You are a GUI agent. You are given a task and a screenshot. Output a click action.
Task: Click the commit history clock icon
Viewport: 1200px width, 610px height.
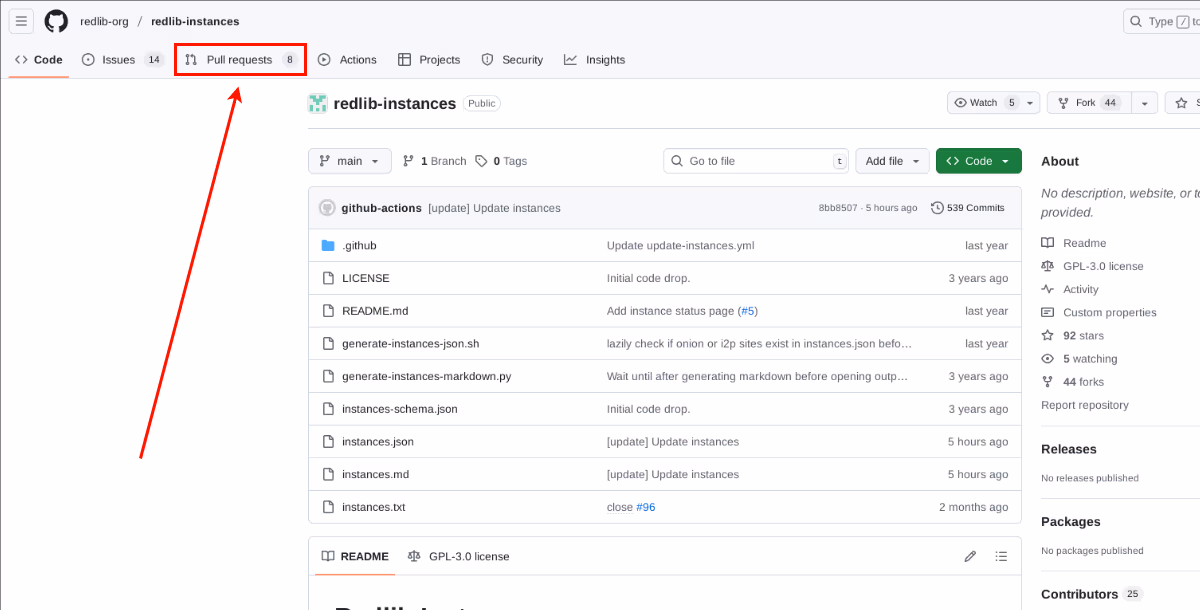pos(937,208)
